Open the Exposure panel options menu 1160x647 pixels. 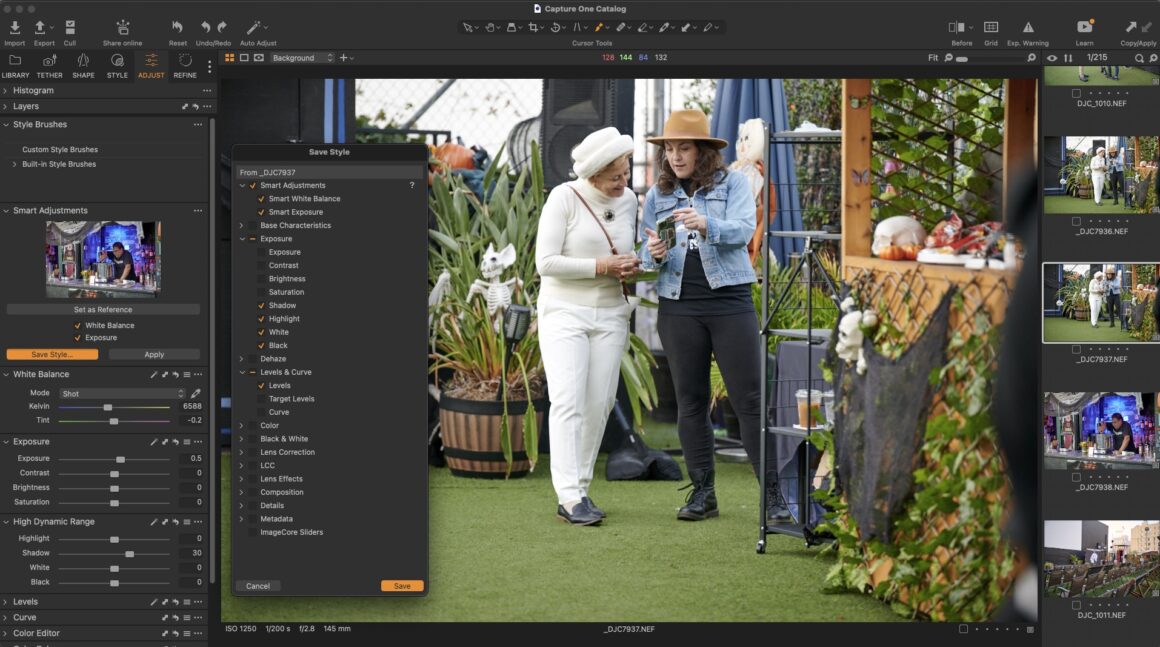pos(198,441)
